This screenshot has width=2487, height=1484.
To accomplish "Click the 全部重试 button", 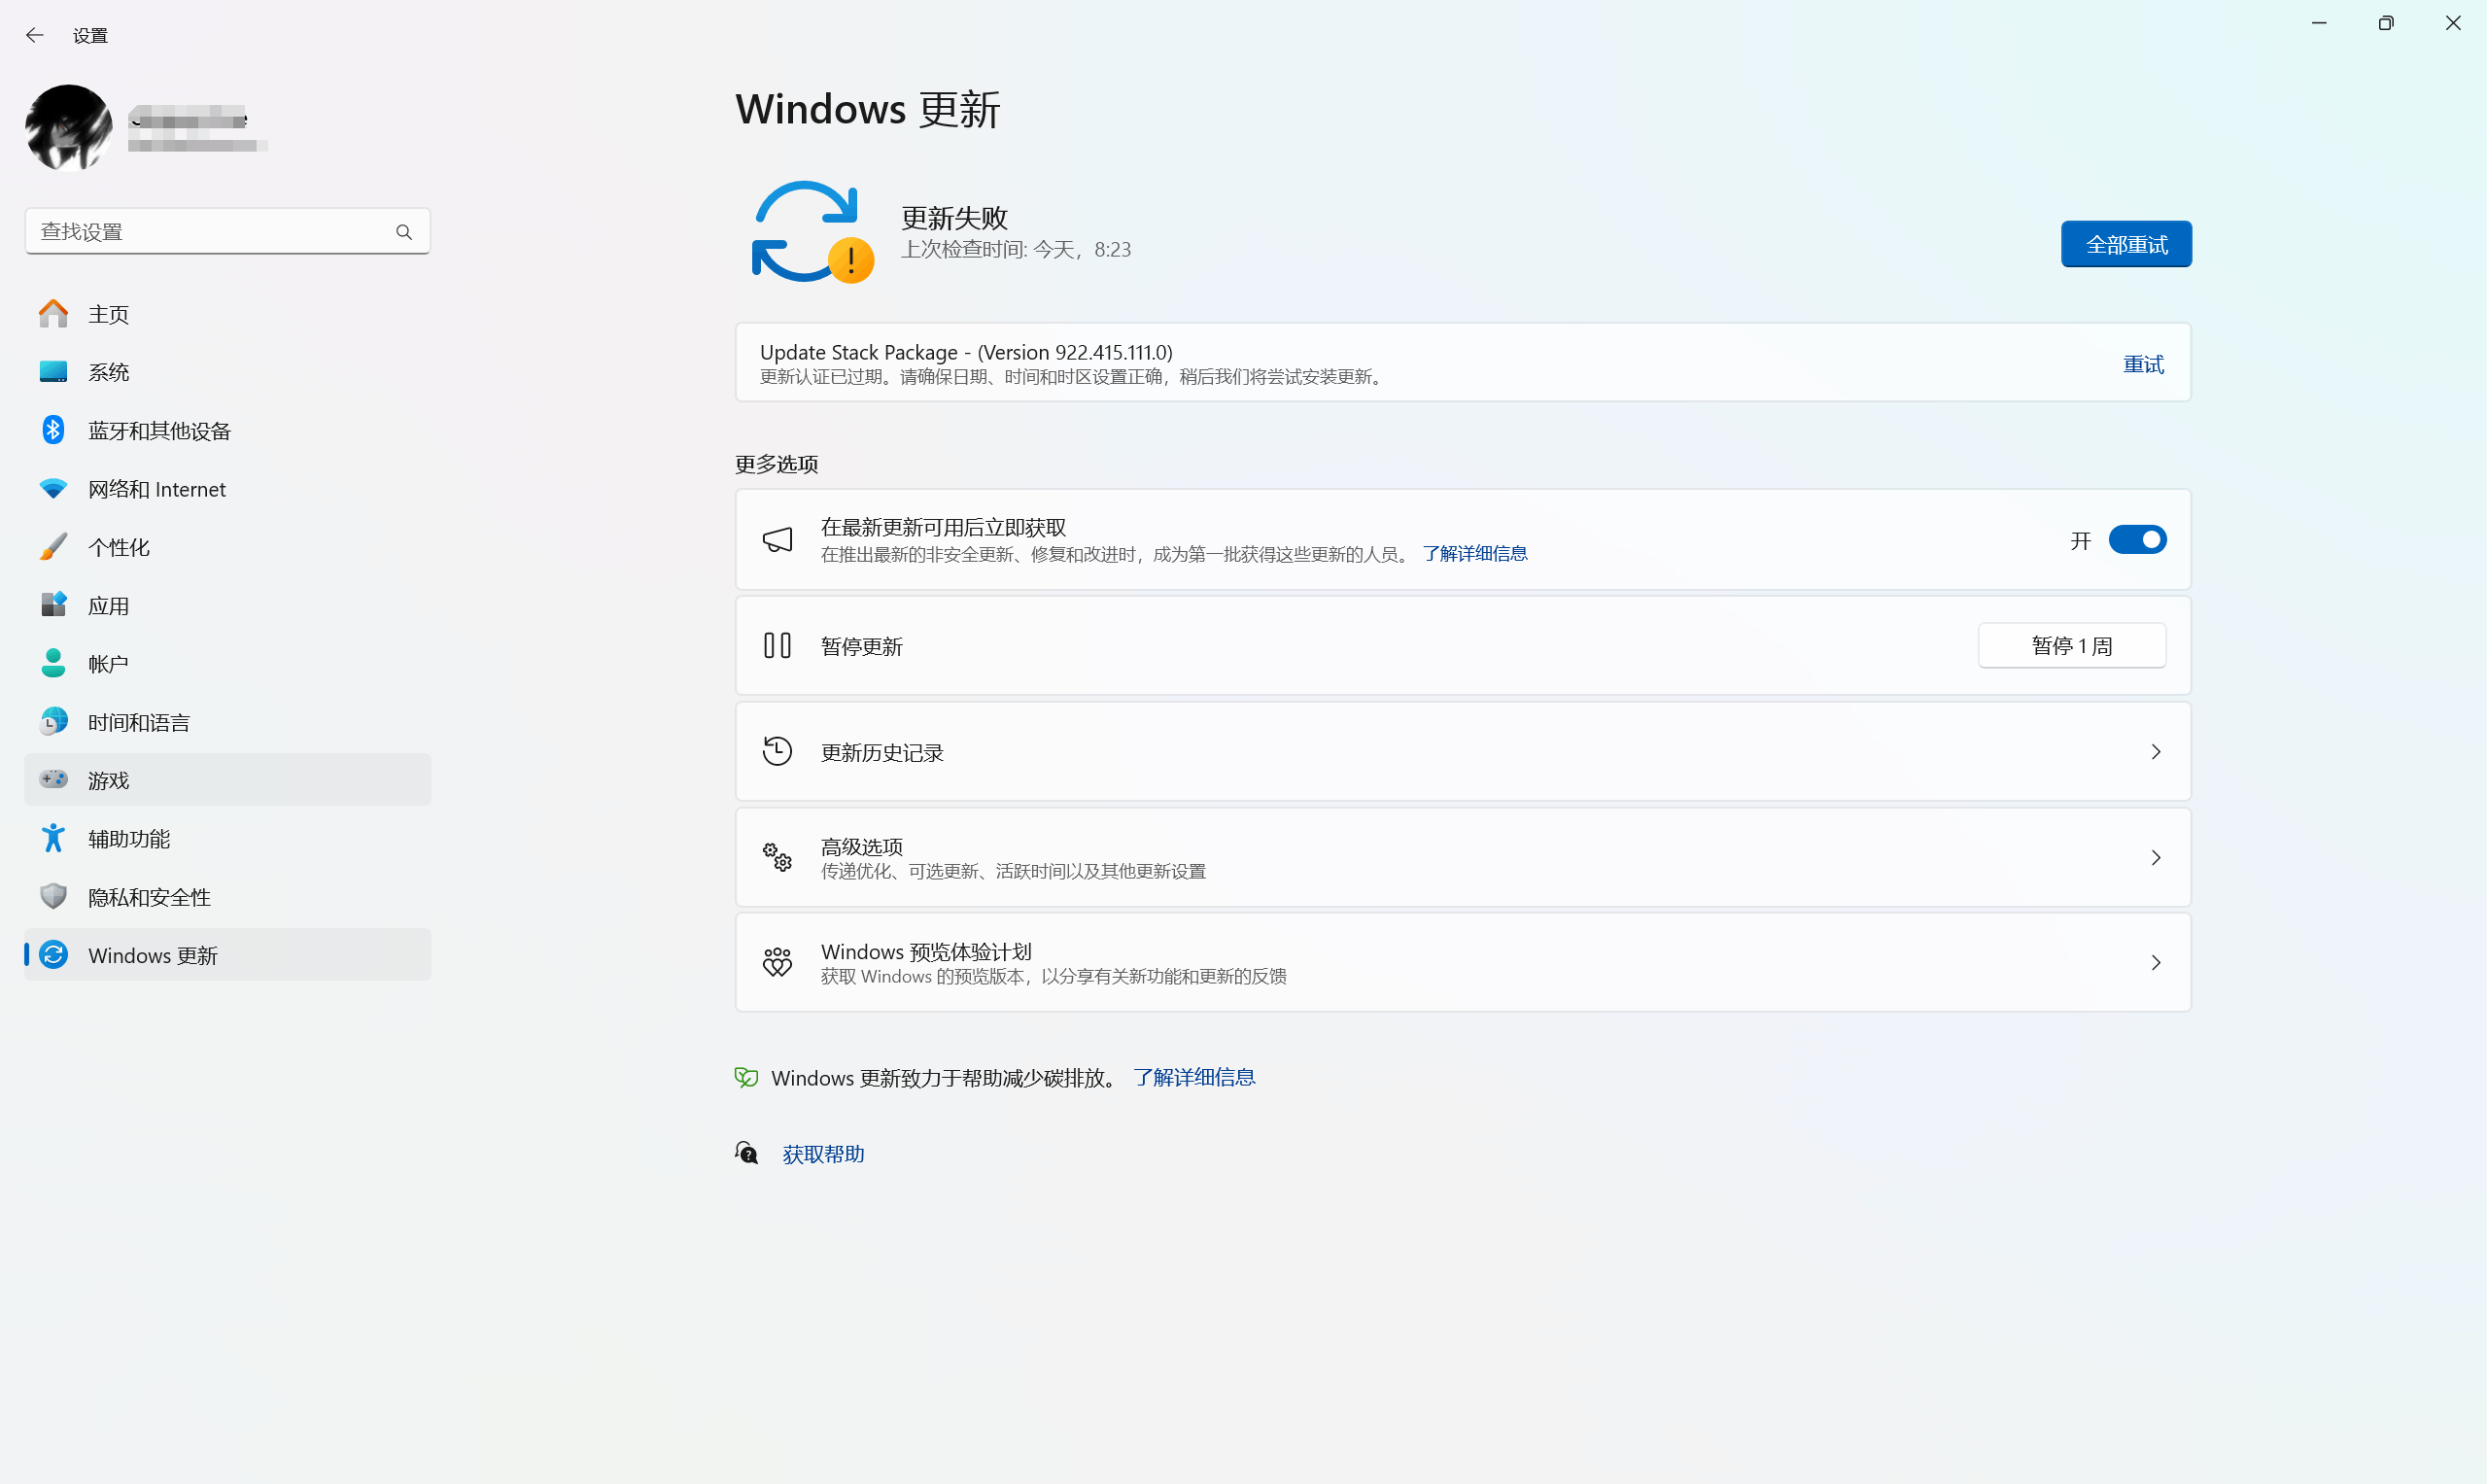I will [2125, 243].
